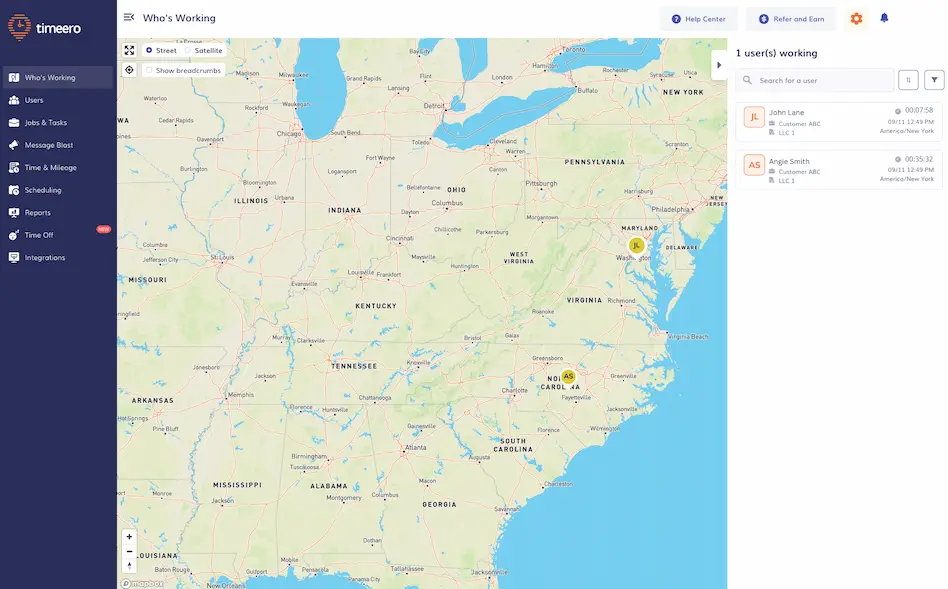Open the user filter funnel icon
The width and height of the screenshot is (948, 589).
click(x=933, y=79)
